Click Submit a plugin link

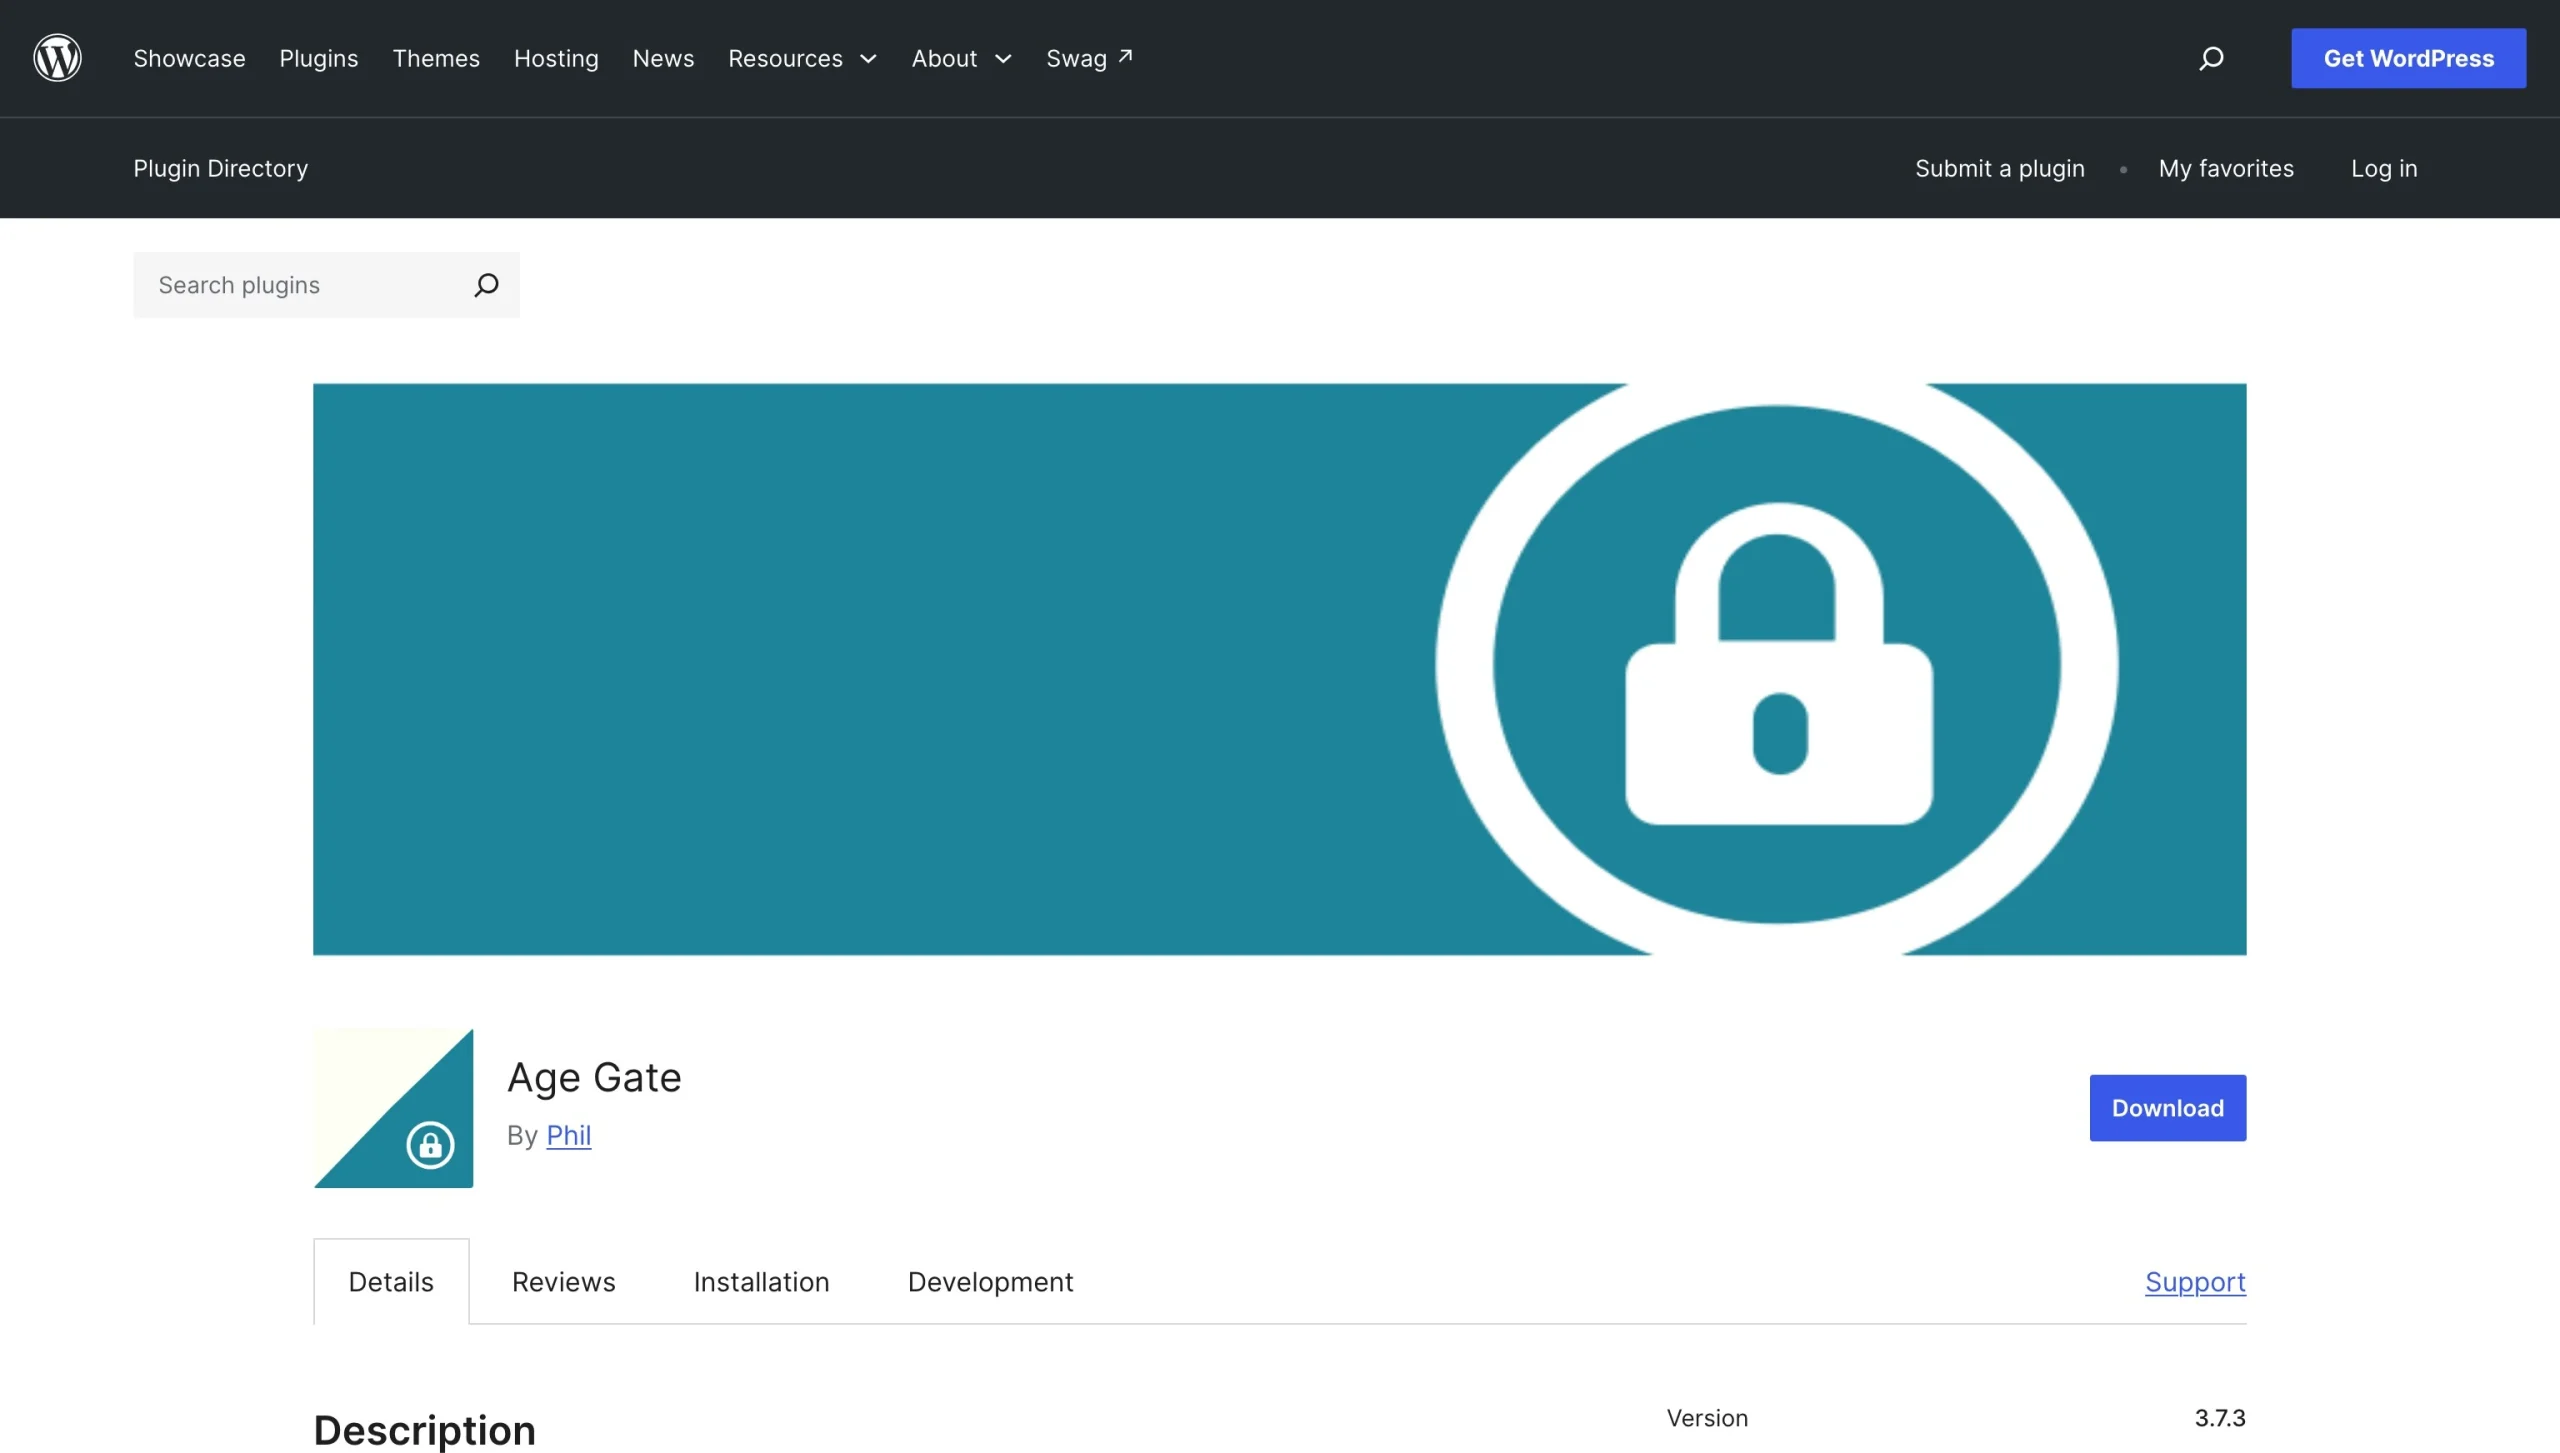pyautogui.click(x=1999, y=168)
